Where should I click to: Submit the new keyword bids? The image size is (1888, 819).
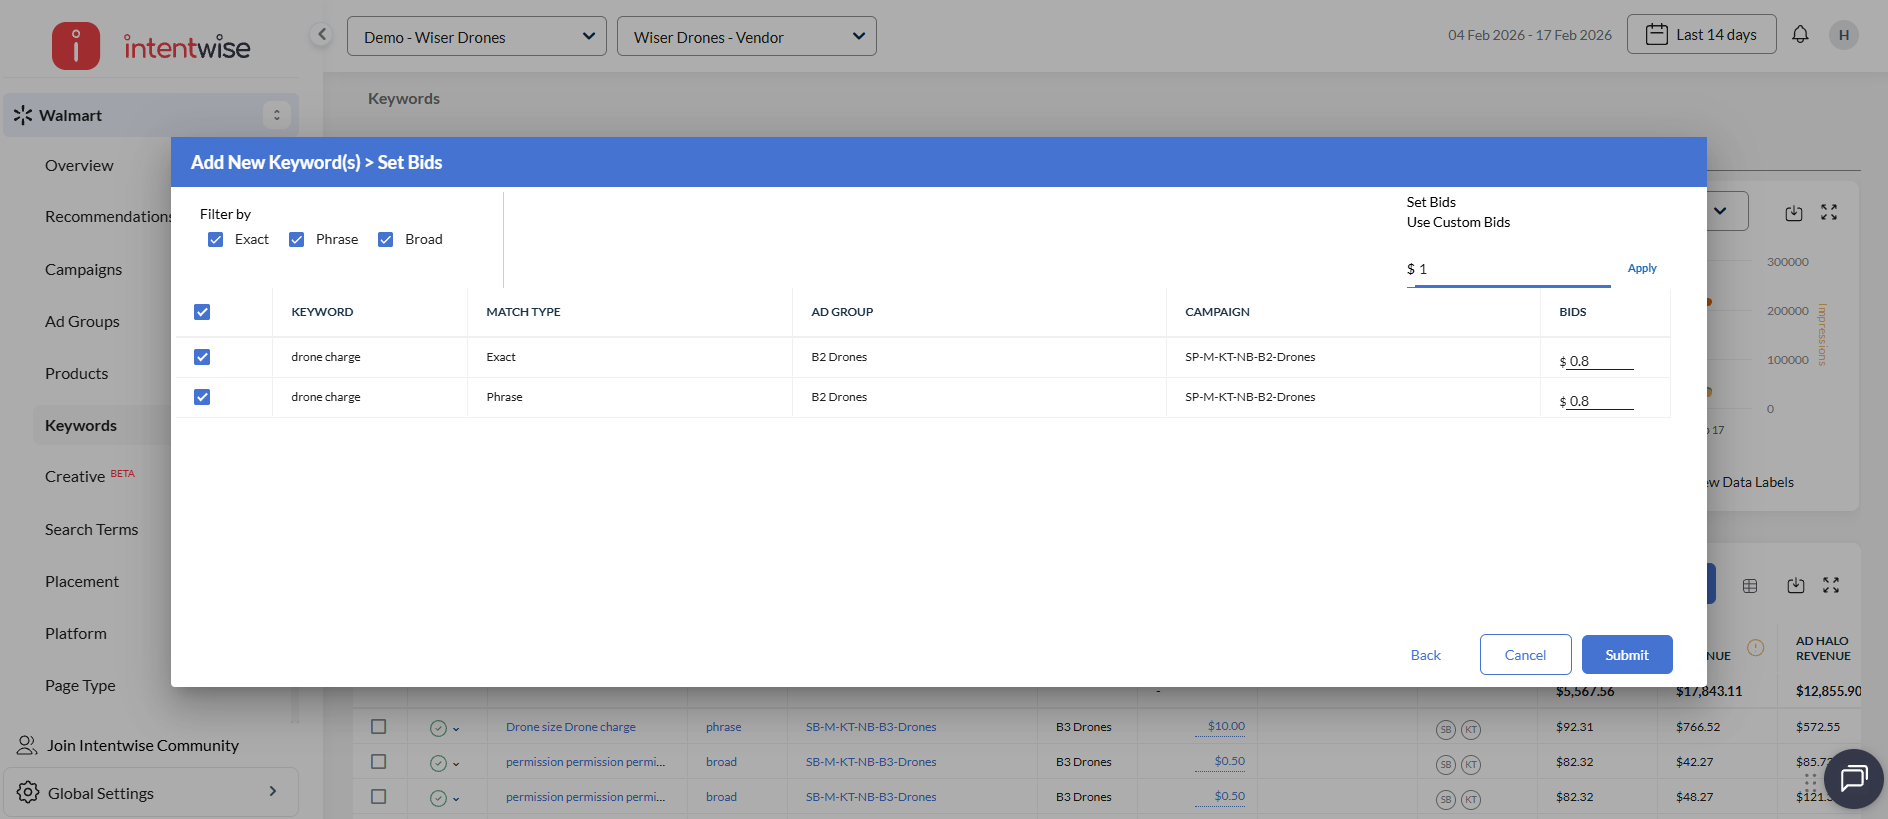[1626, 655]
